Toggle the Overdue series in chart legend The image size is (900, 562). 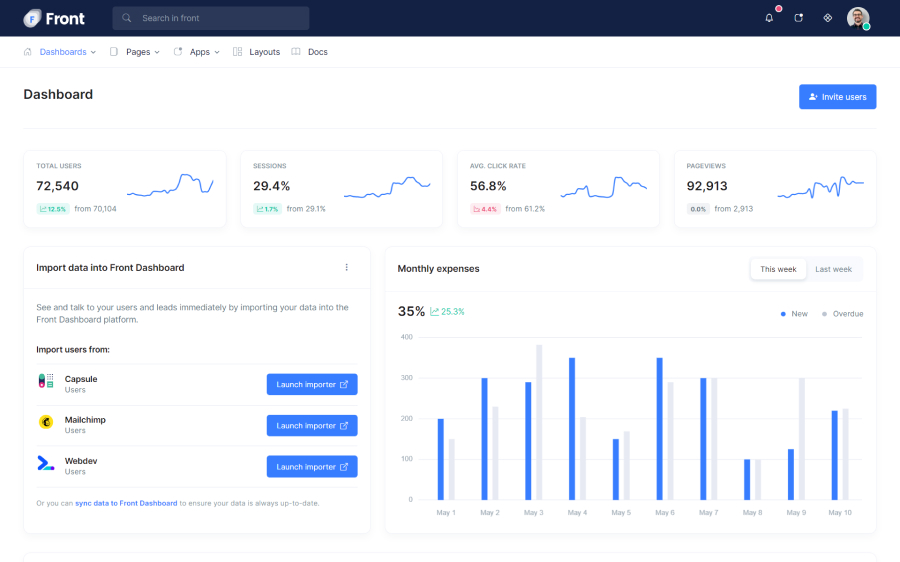842,314
